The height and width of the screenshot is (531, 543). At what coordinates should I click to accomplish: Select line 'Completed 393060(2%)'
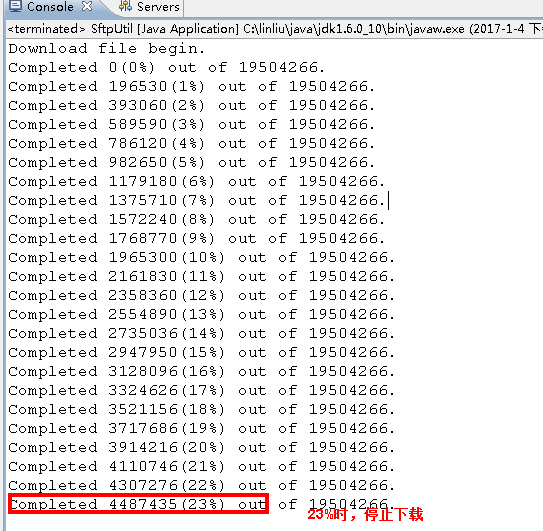tap(192, 106)
